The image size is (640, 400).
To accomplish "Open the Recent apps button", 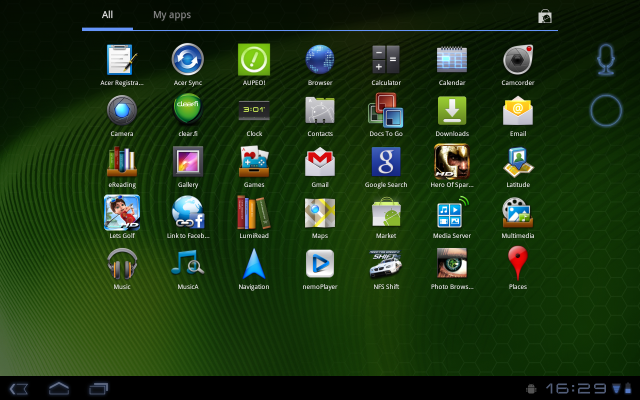I will pos(98,388).
